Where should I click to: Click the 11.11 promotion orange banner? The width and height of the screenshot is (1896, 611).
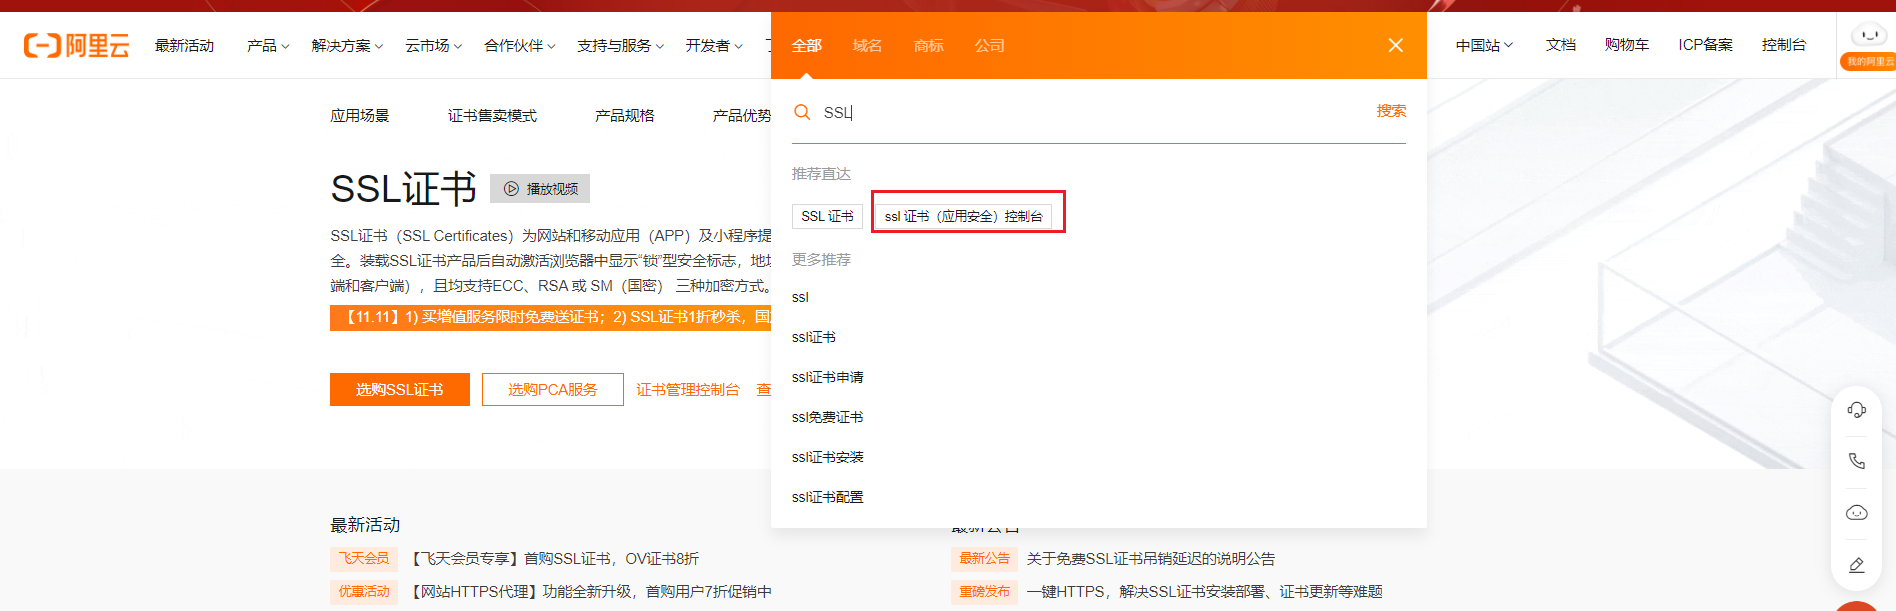(550, 317)
